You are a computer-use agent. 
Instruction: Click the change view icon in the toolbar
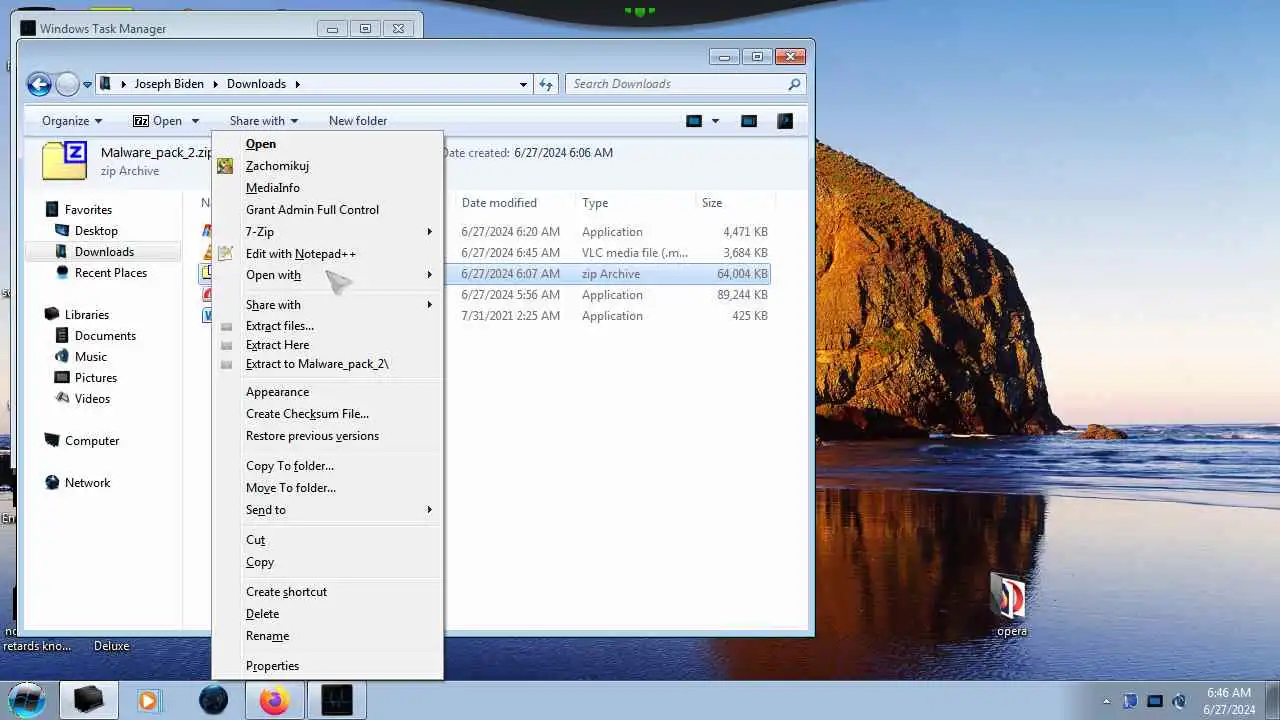694,121
